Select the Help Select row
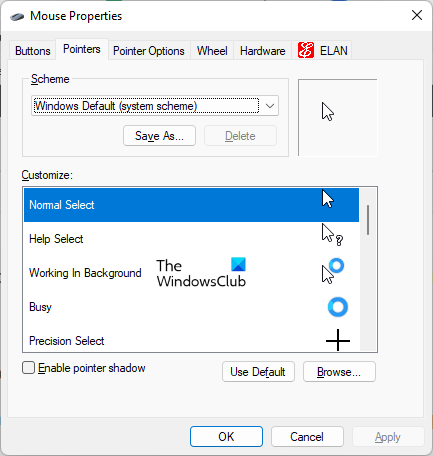Image resolution: width=433 pixels, height=456 pixels. (x=191, y=239)
